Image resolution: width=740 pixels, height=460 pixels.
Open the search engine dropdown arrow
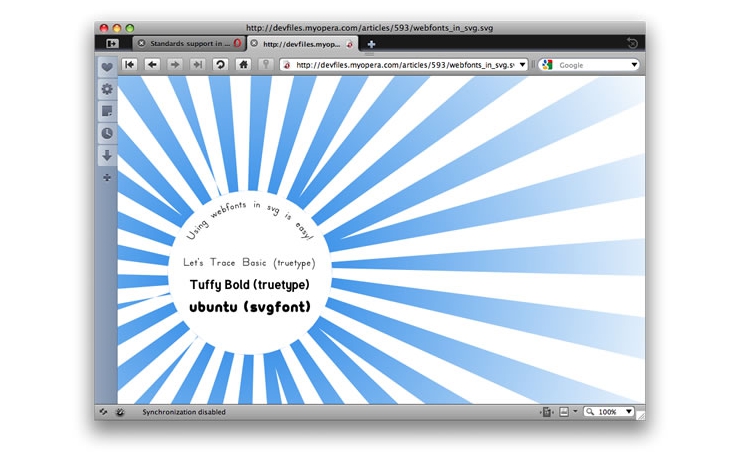634,65
